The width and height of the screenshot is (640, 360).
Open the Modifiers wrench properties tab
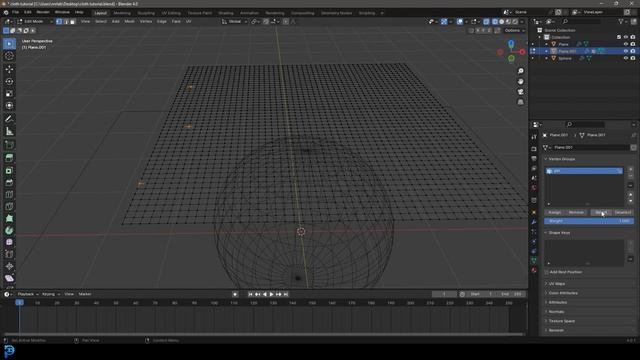click(x=534, y=222)
